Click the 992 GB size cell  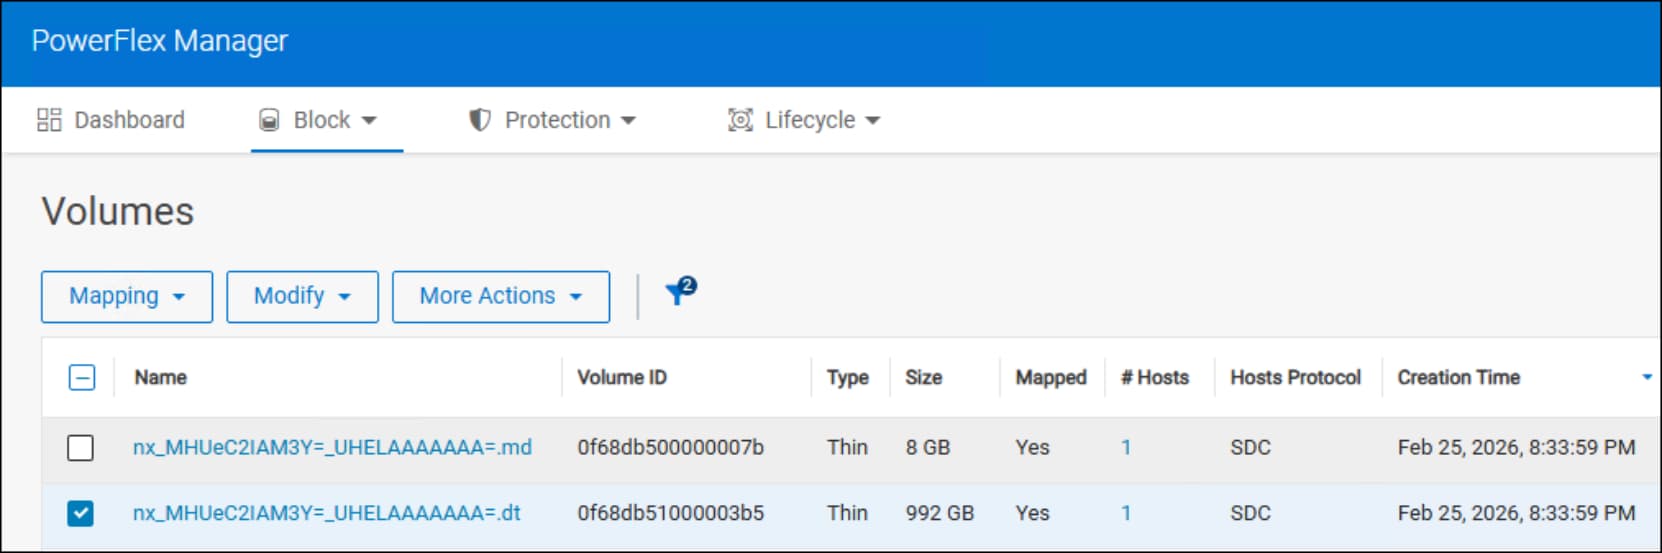[x=940, y=513]
